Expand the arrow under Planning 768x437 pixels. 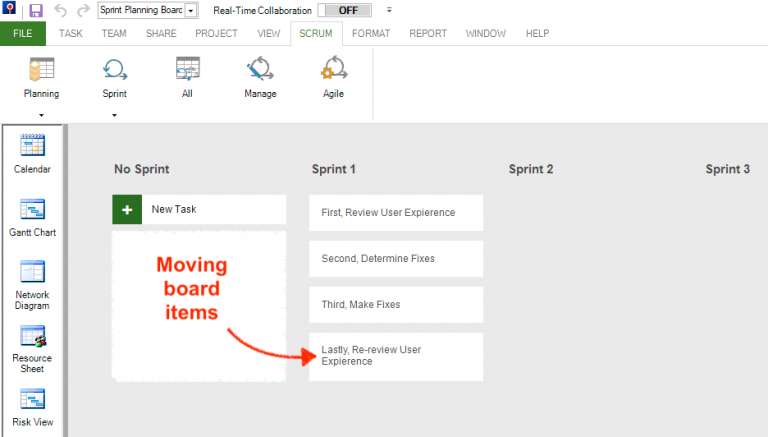pyautogui.click(x=41, y=115)
